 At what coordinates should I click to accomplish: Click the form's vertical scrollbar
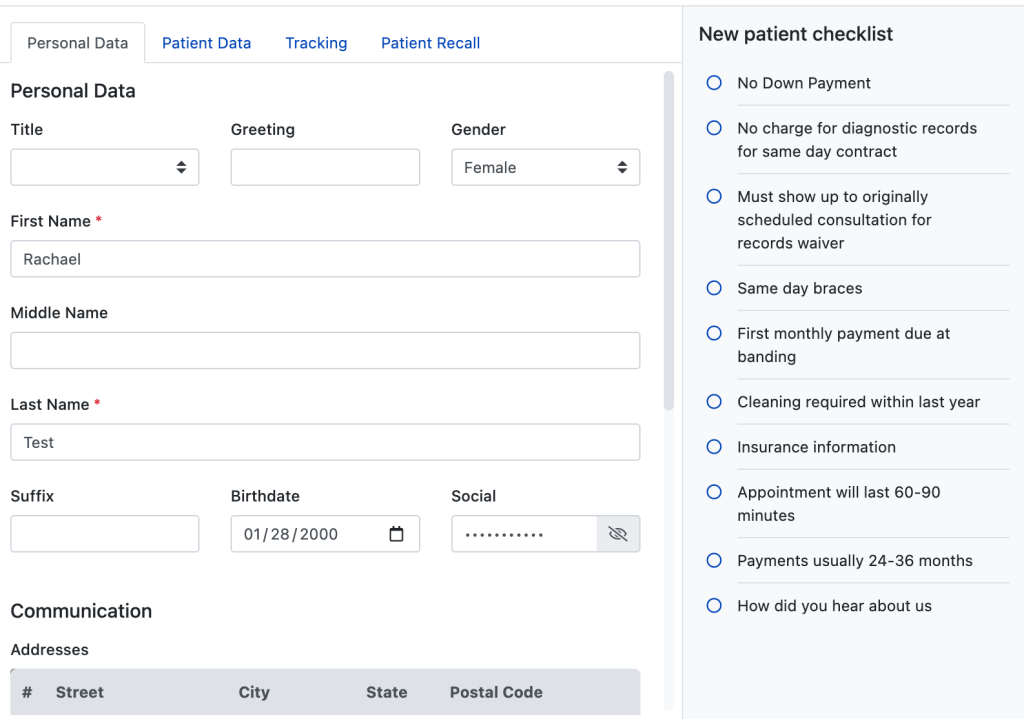[669, 240]
